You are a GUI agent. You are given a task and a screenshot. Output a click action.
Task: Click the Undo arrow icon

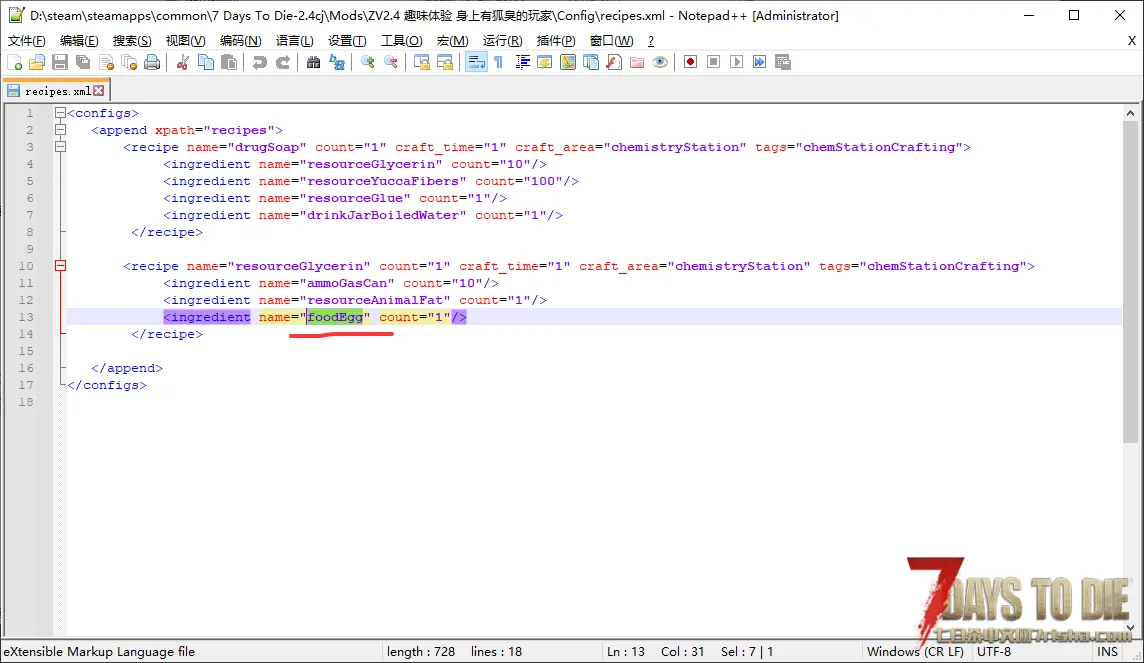(x=260, y=62)
